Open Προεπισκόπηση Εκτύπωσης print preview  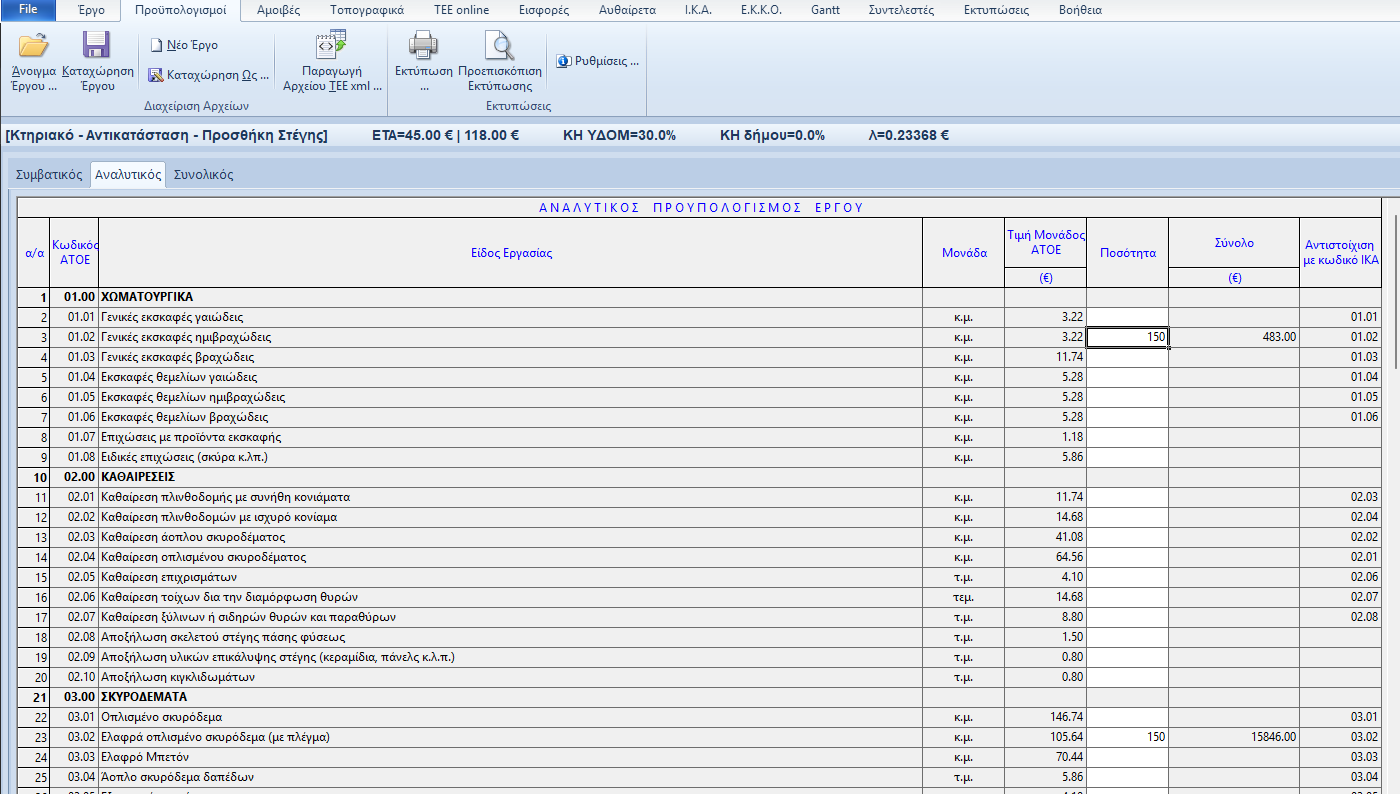tap(499, 46)
